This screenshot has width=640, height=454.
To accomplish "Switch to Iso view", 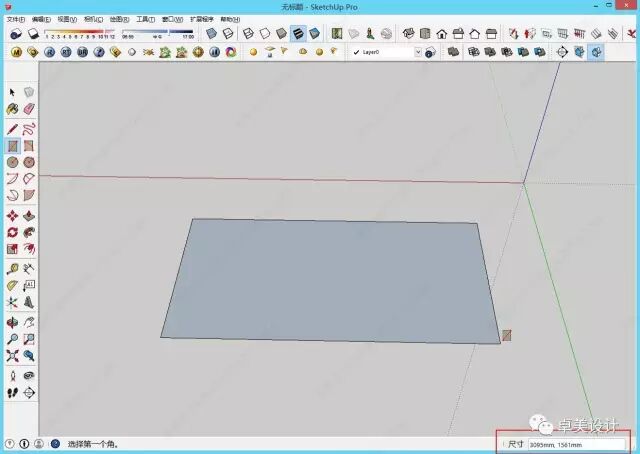I will [408, 33].
